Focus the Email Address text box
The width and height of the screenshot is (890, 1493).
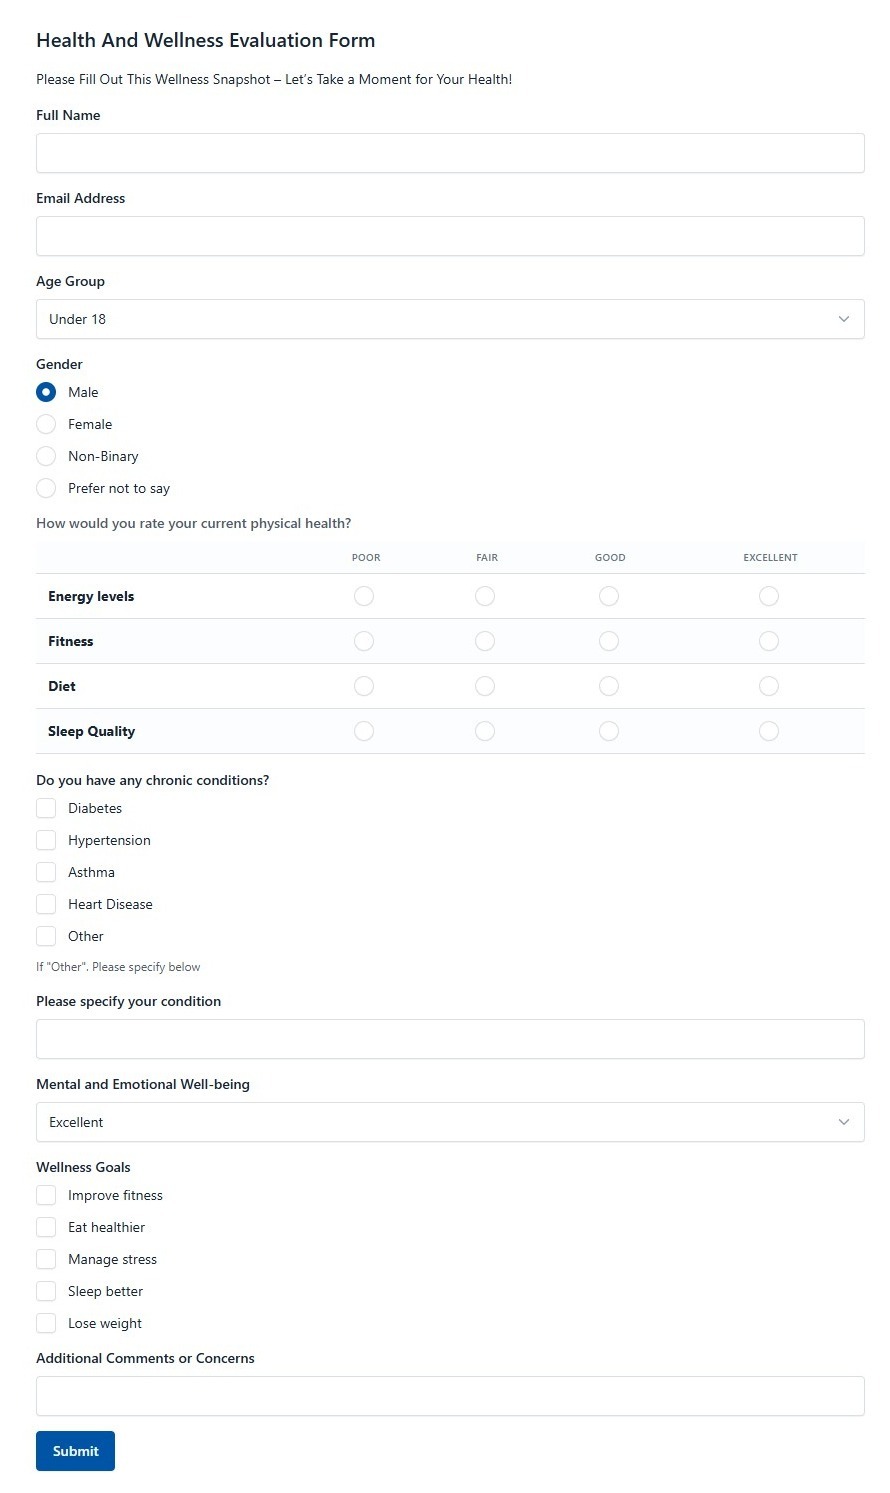coord(450,236)
